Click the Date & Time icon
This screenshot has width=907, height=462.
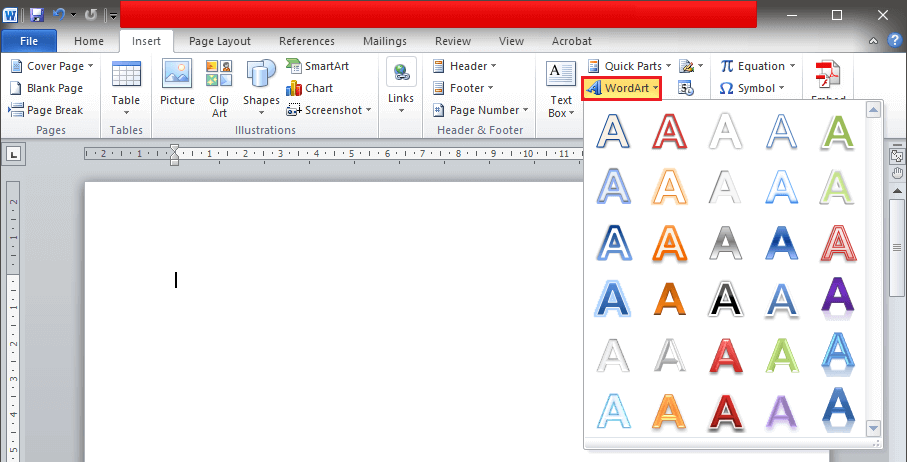(686, 88)
